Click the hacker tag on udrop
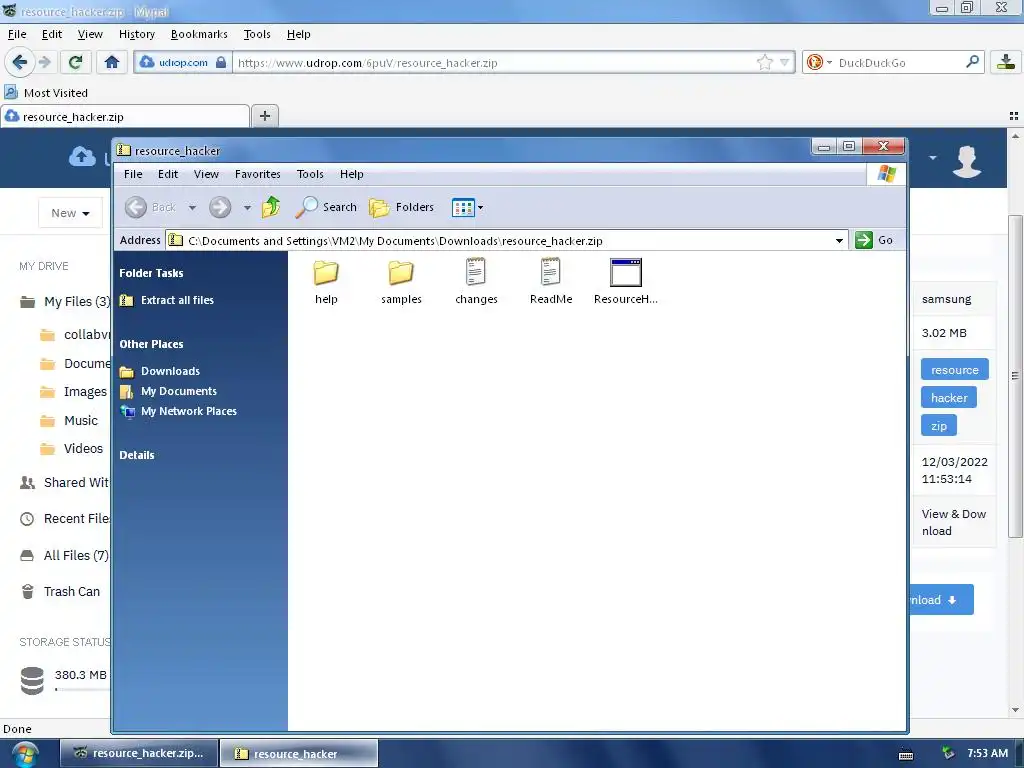The image size is (1024, 768). (x=948, y=398)
